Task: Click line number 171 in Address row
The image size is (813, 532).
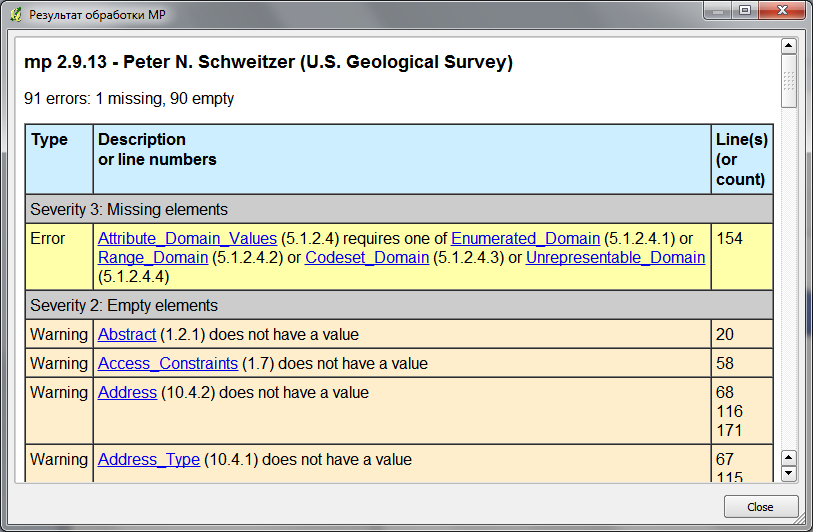Action: click(x=730, y=430)
